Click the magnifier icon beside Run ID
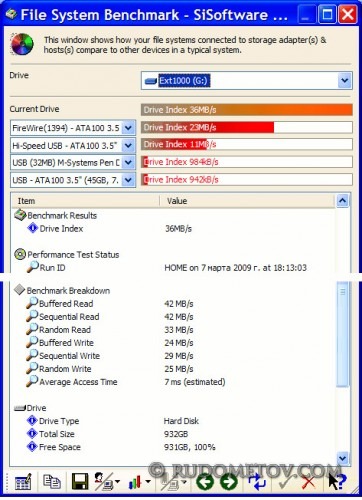 [33, 267]
